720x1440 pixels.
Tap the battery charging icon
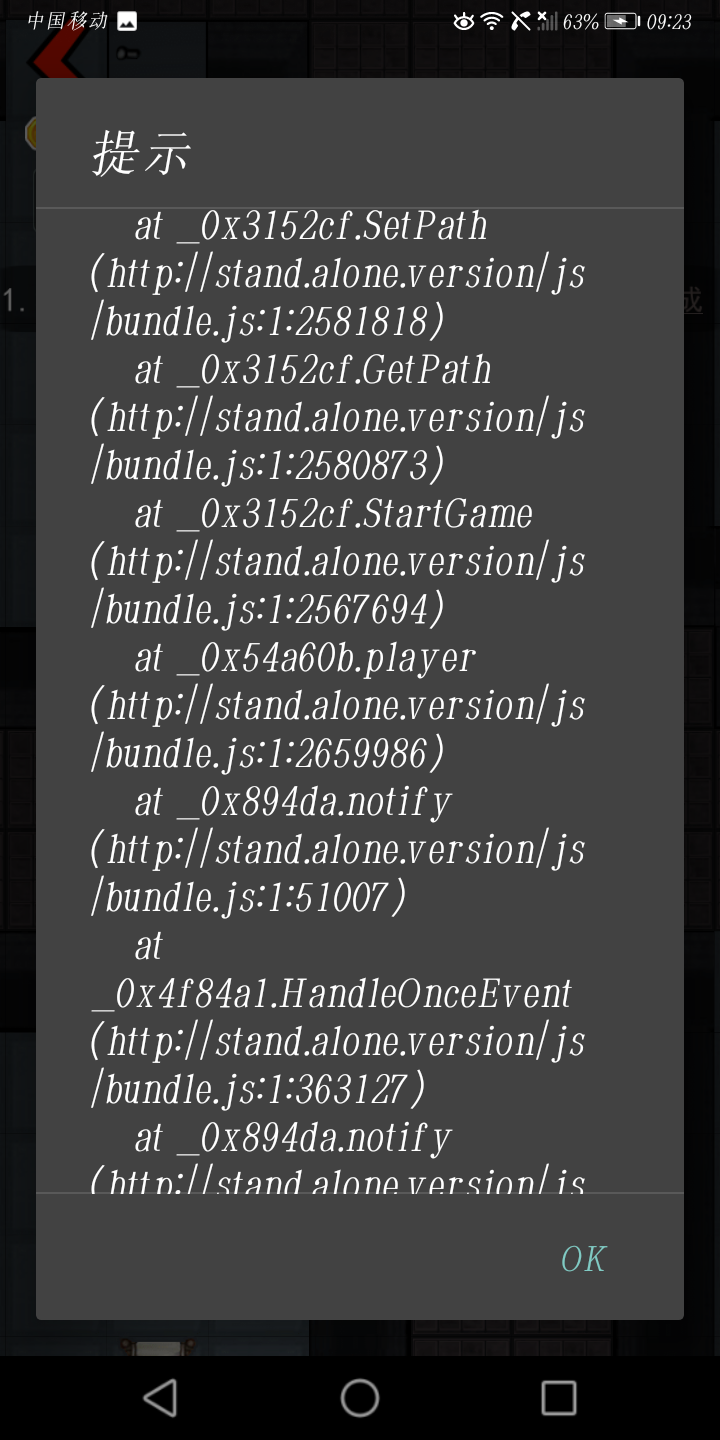622,21
